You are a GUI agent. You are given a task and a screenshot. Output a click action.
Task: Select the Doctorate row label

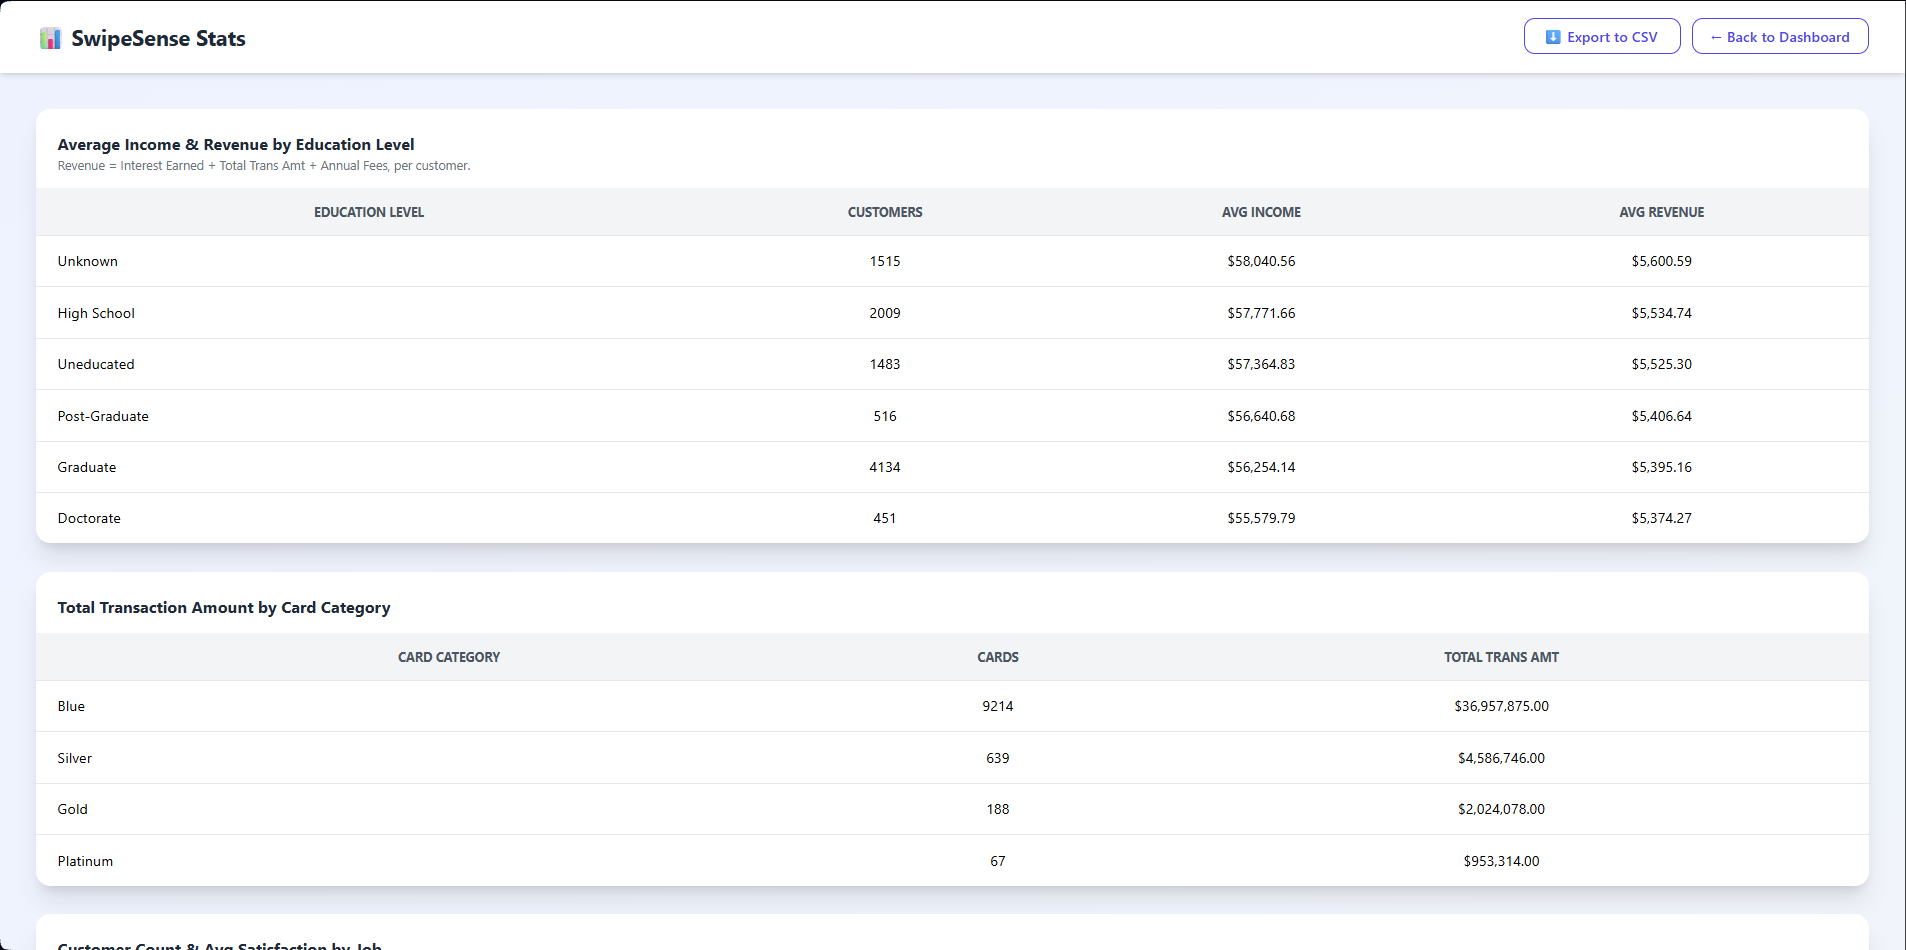pyautogui.click(x=89, y=518)
